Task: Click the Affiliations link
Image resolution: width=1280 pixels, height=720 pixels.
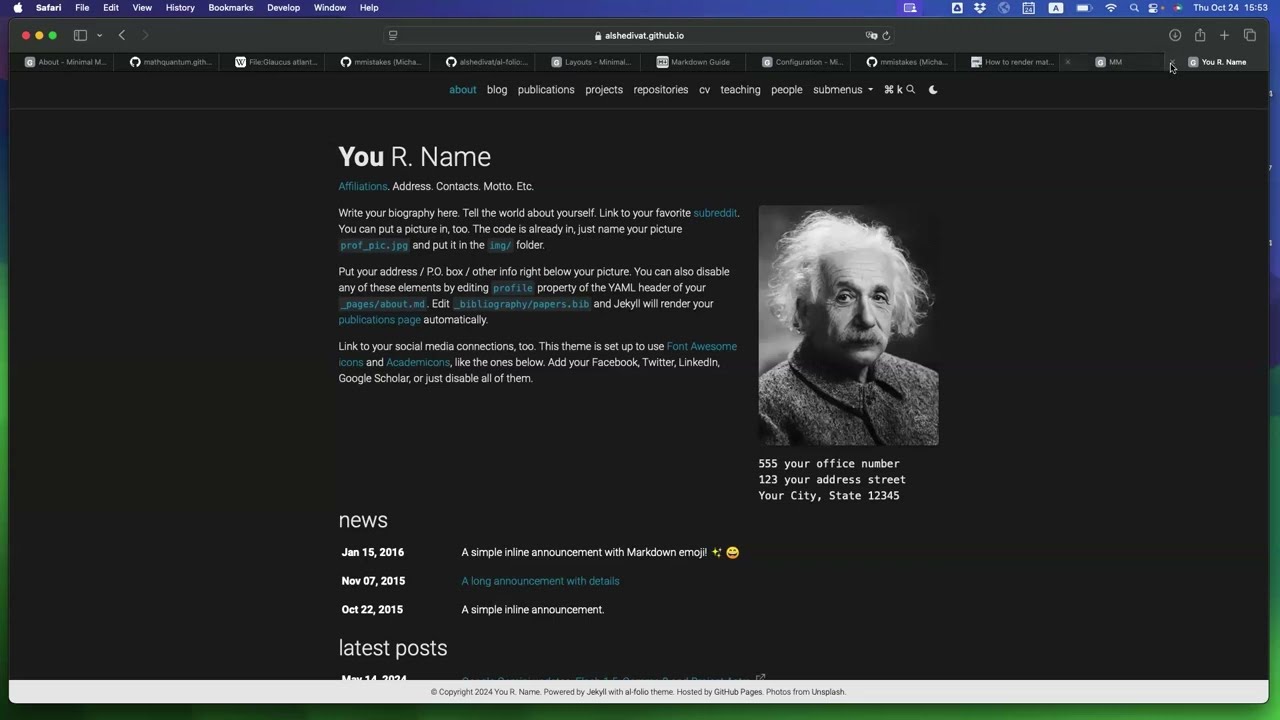Action: coord(363,186)
